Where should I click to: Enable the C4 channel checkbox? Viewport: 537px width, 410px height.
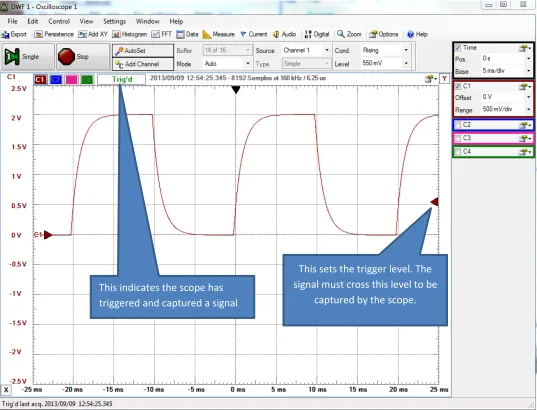tap(458, 152)
